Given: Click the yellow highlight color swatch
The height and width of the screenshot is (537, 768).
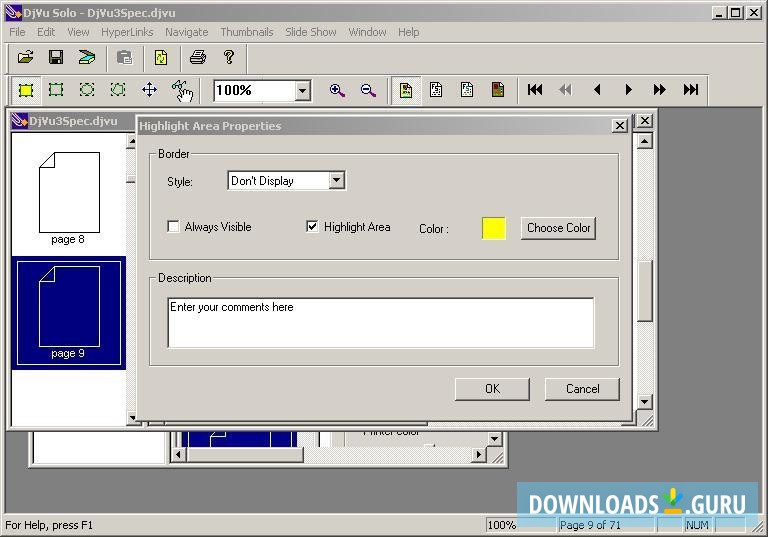Looking at the screenshot, I should coord(494,228).
